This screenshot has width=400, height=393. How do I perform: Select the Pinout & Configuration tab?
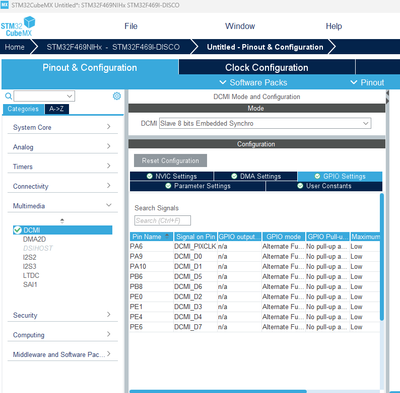(x=90, y=67)
